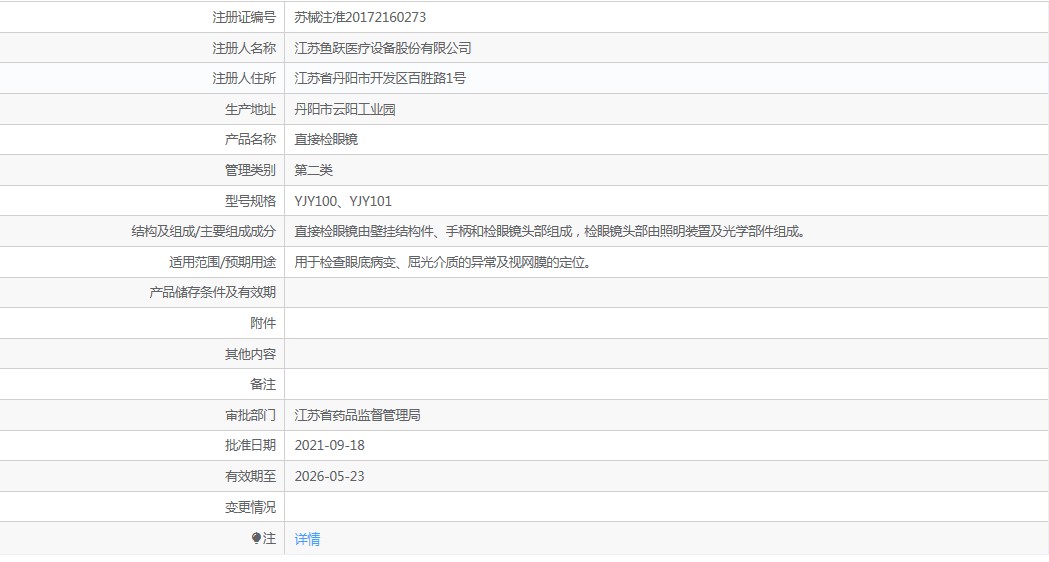Image resolution: width=1049 pixels, height=562 pixels.
Task: Click the 附件 label
Action: [x=263, y=323]
